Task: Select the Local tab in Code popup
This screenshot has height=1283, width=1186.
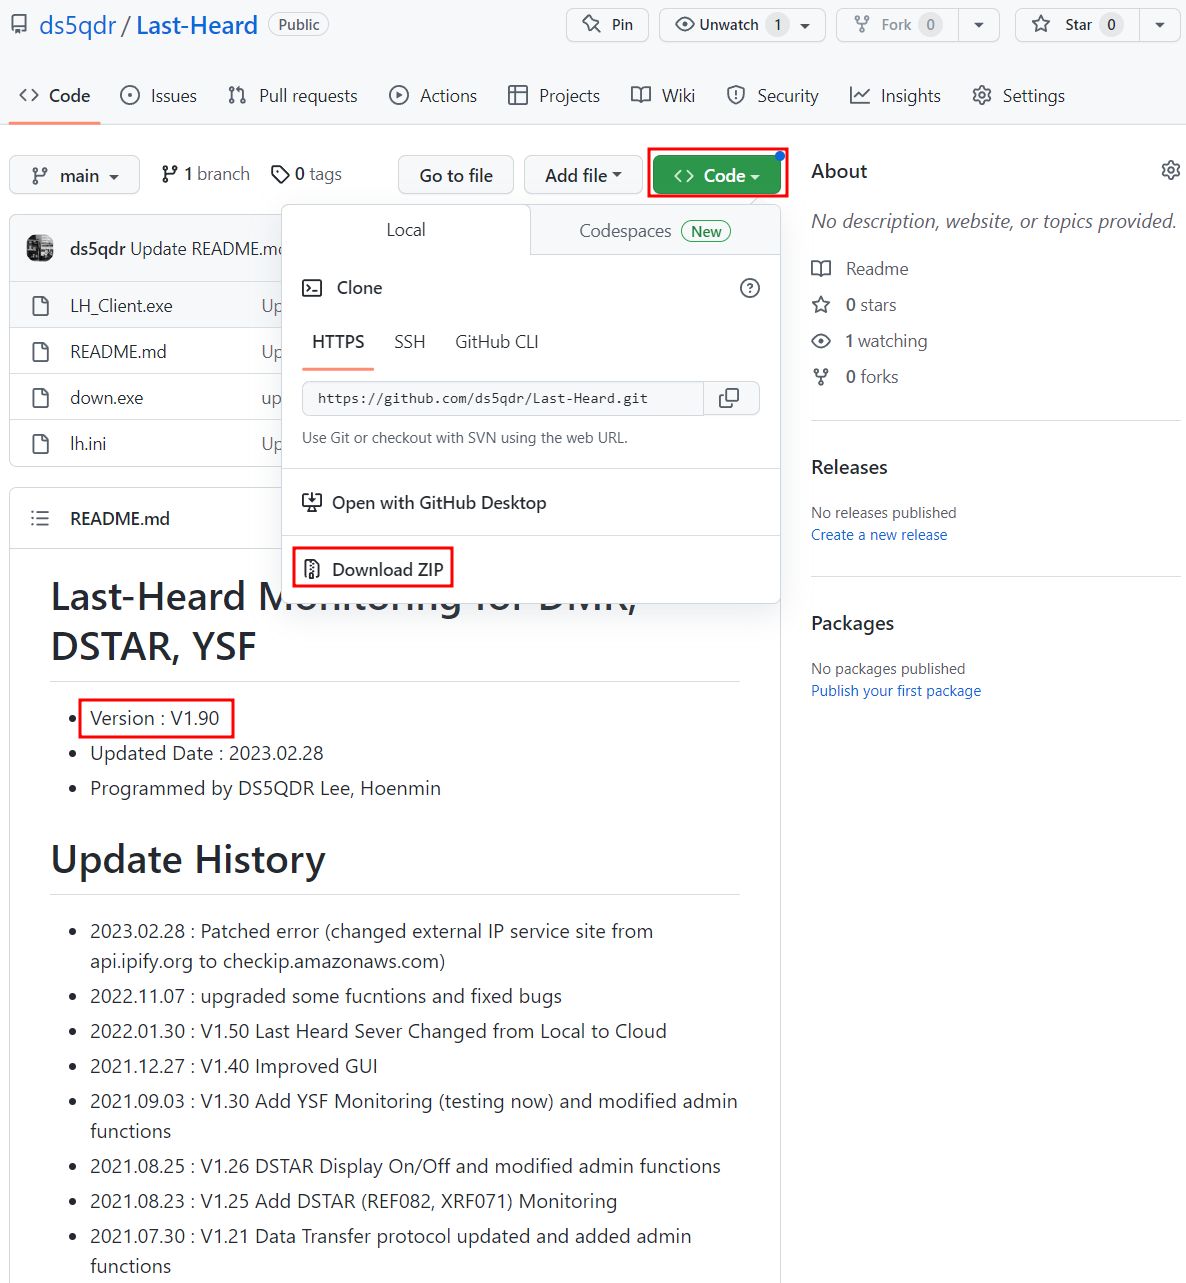Action: click(406, 230)
